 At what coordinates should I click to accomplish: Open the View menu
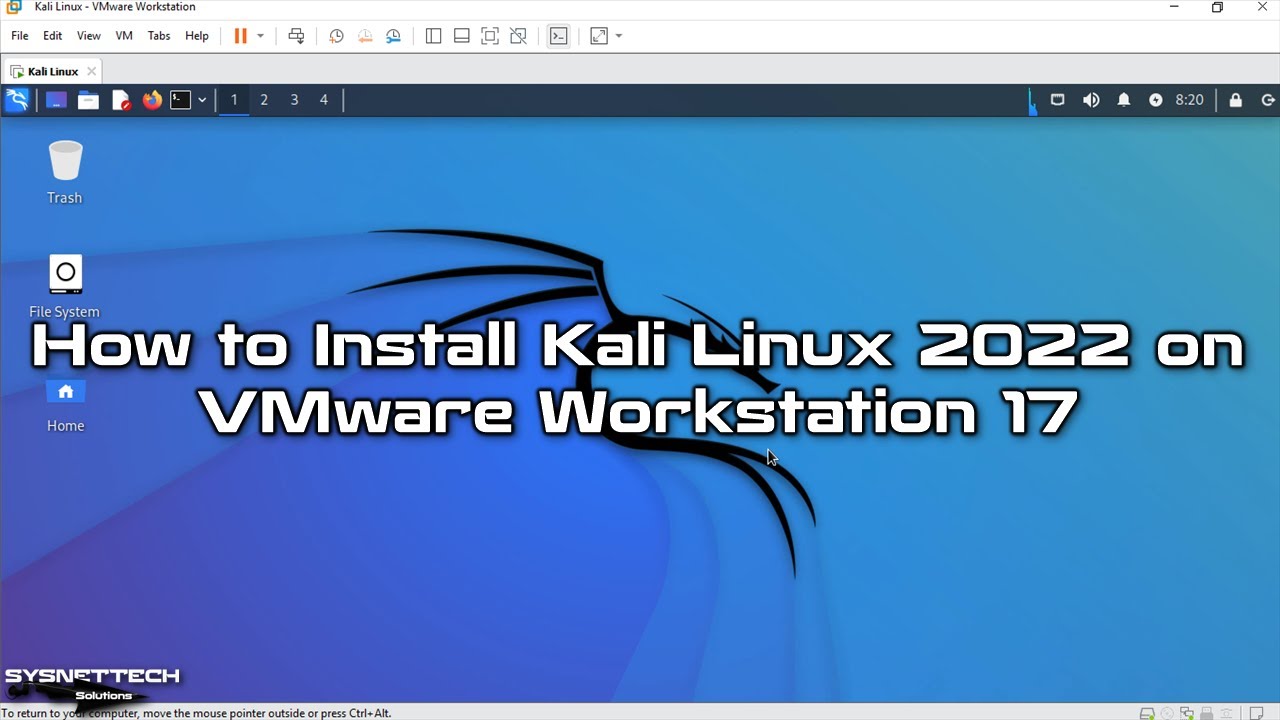89,36
